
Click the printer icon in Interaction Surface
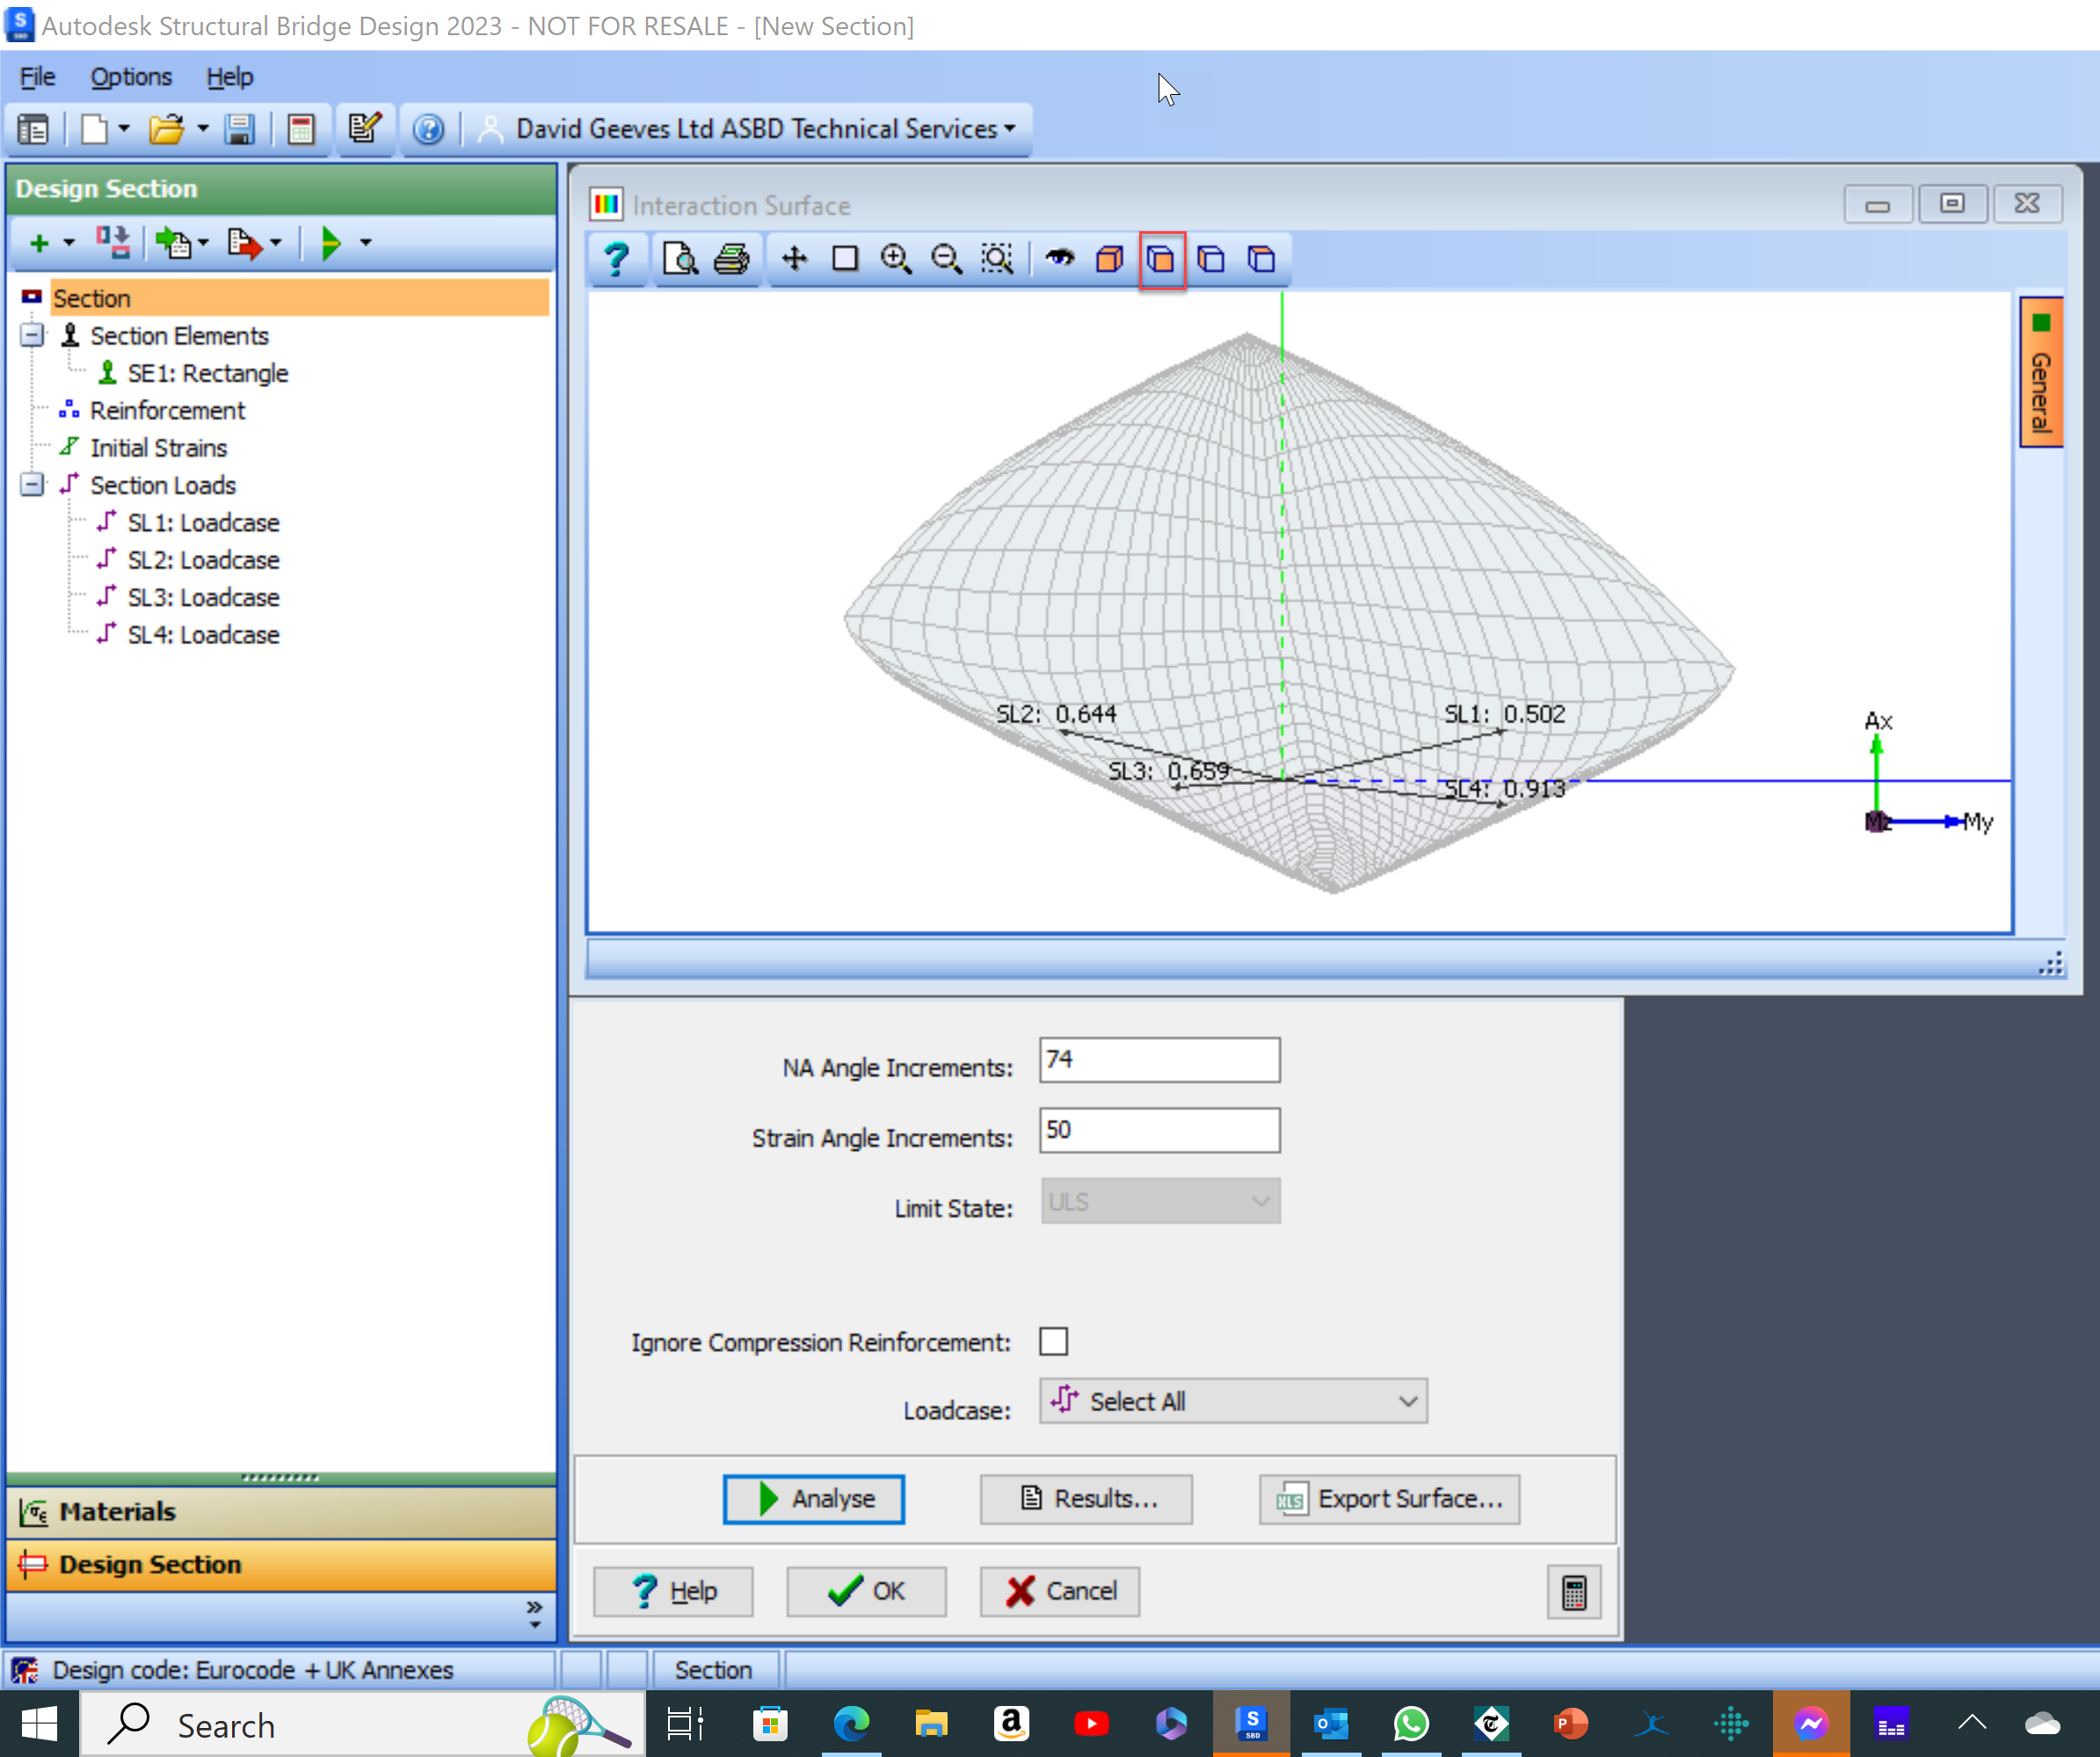(732, 259)
